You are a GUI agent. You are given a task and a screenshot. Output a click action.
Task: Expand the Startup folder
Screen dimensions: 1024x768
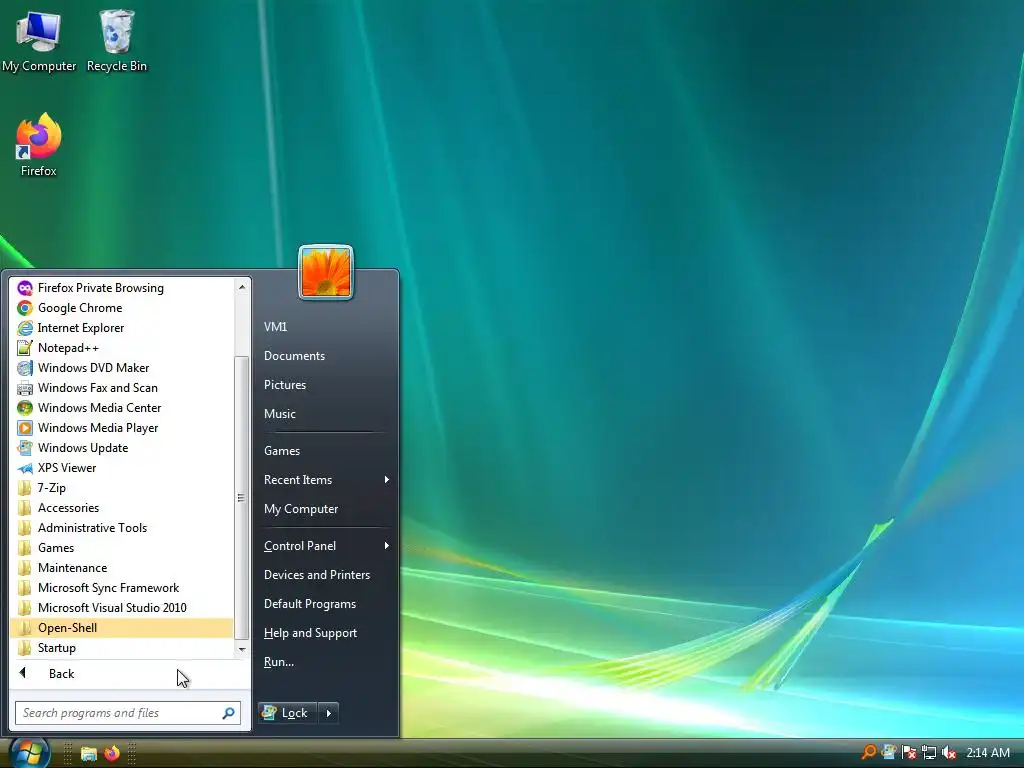(x=122, y=648)
